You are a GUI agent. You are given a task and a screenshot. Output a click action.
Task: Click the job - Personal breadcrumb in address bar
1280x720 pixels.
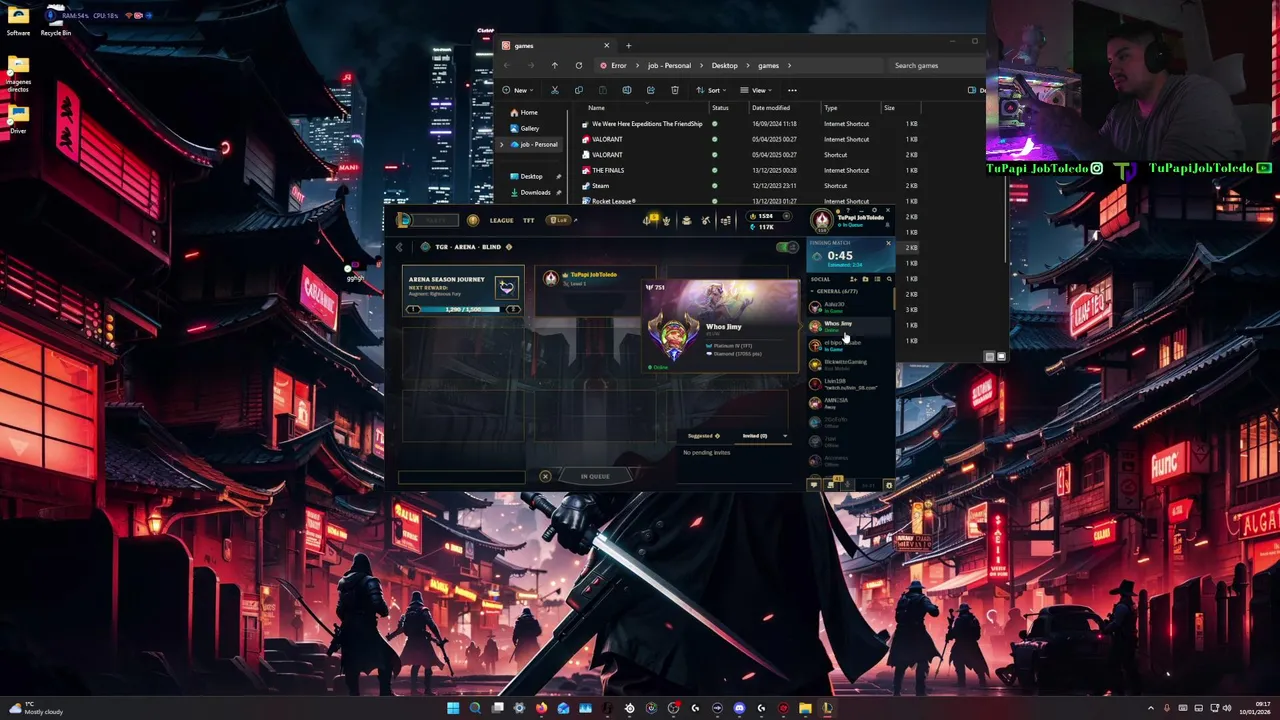pos(669,65)
